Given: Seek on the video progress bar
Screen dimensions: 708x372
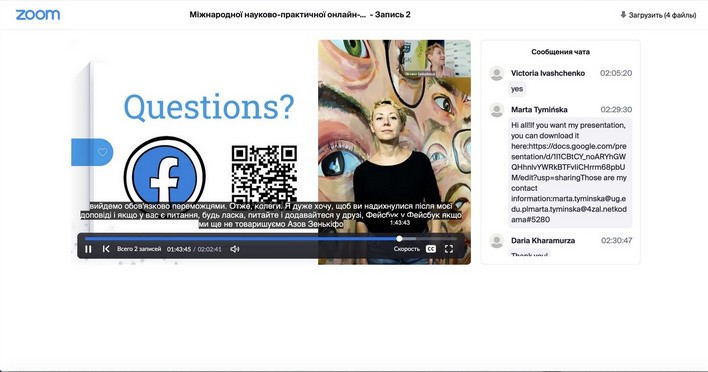Looking at the screenshot, I should (x=271, y=238).
